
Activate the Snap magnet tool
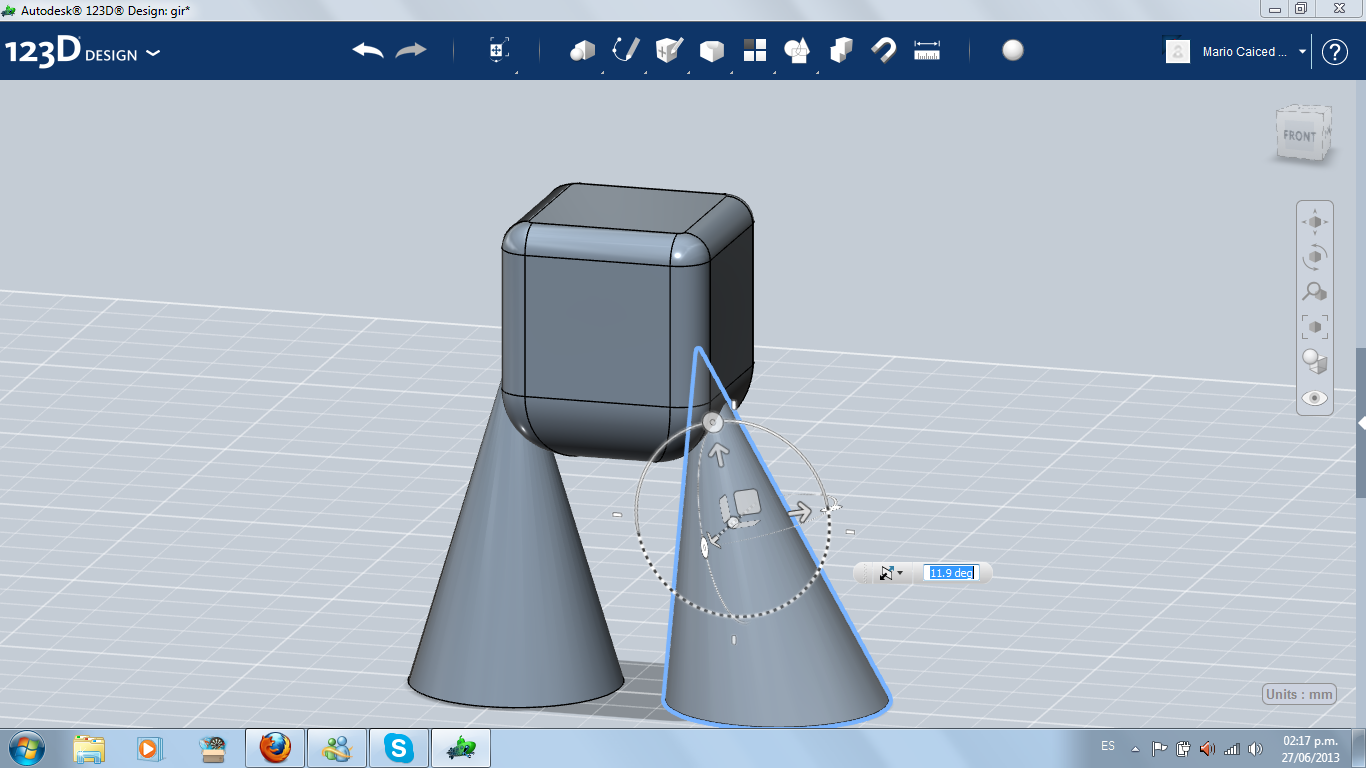[x=884, y=50]
